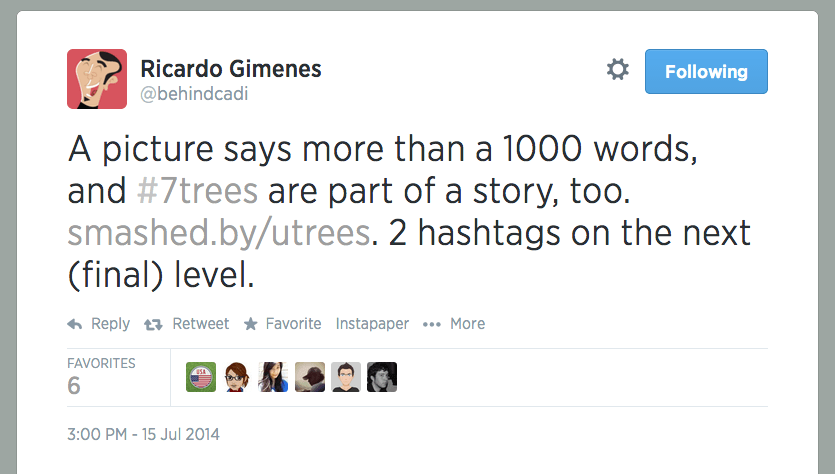Follow the smashed.by/utrees link

tap(219, 233)
